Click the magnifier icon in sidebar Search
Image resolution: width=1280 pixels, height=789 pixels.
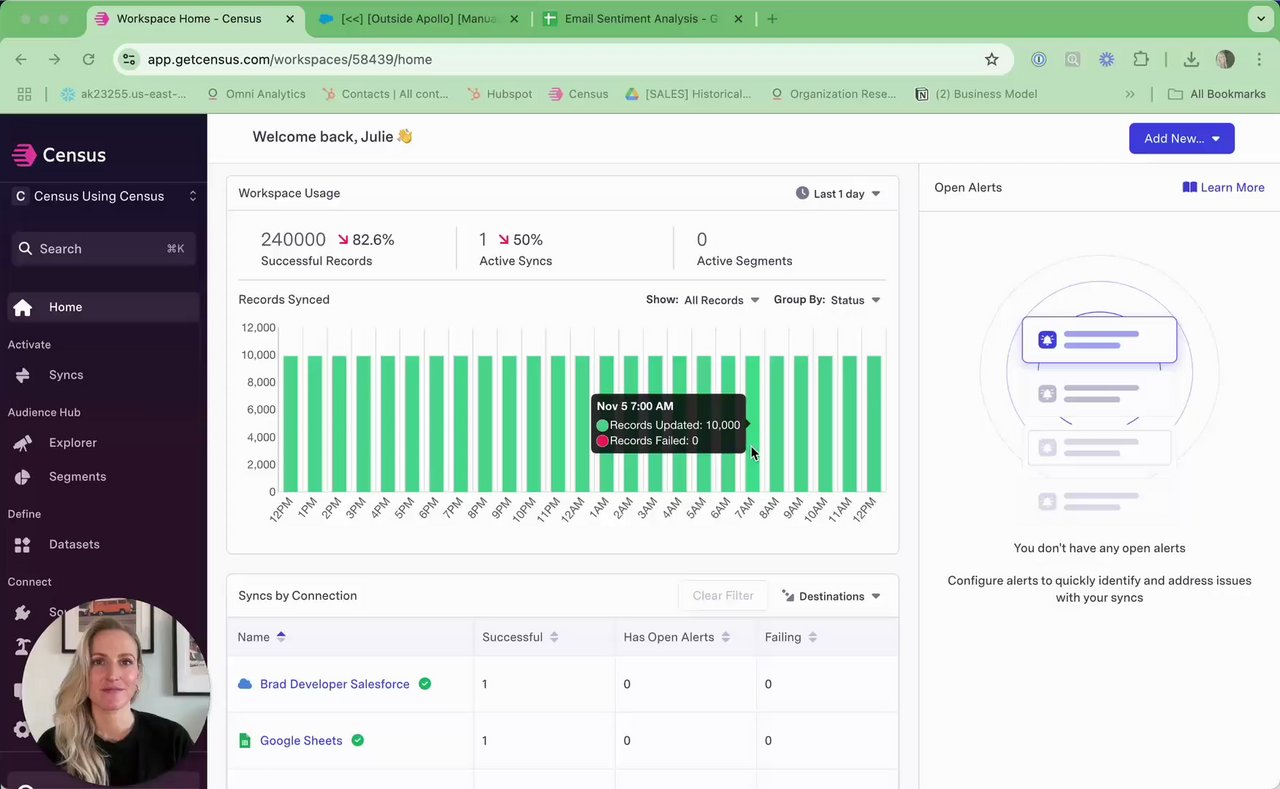[x=24, y=249]
